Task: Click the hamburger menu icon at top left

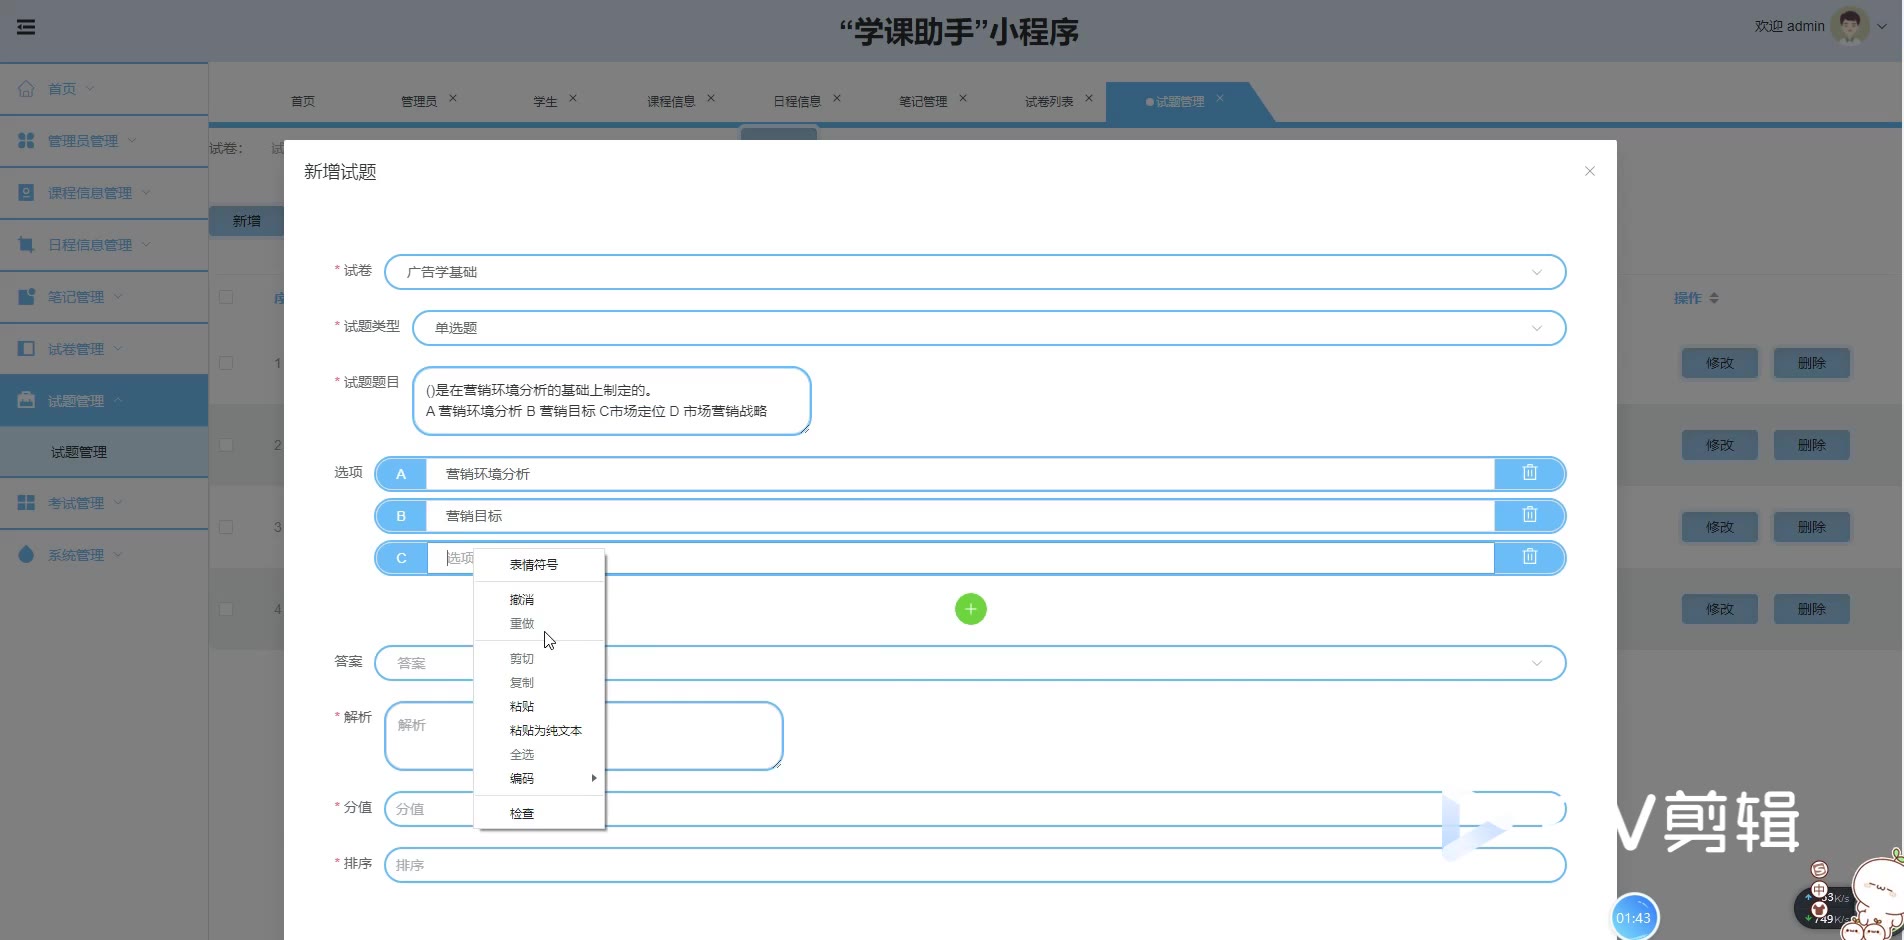Action: click(26, 27)
